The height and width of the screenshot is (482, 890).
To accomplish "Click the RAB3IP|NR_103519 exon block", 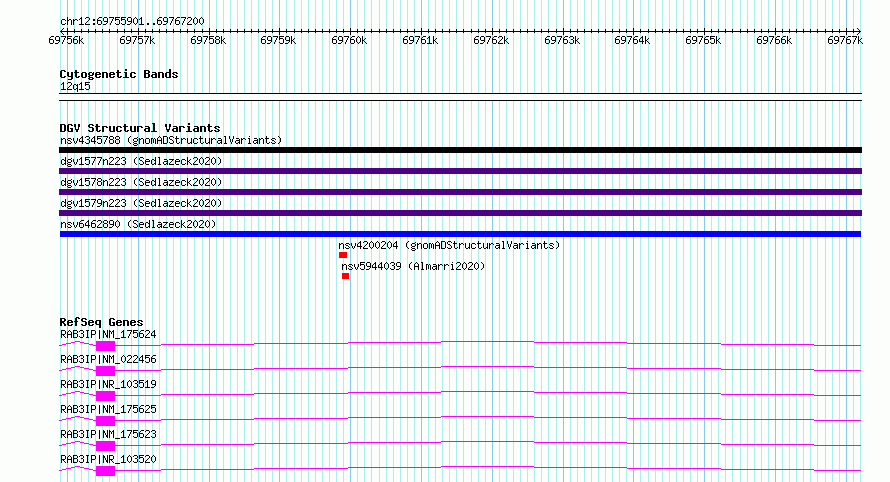I will 106,396.
